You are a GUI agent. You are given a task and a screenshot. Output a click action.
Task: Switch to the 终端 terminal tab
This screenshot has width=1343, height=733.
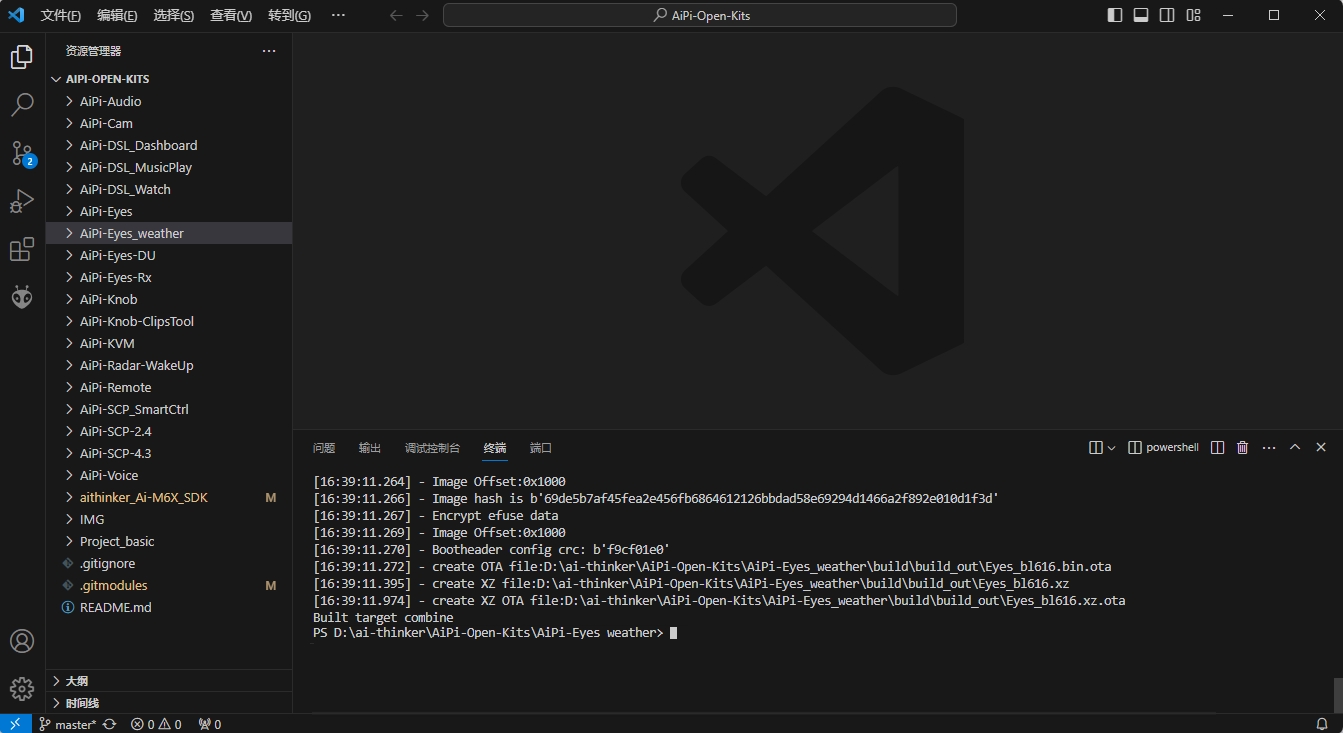click(x=495, y=448)
